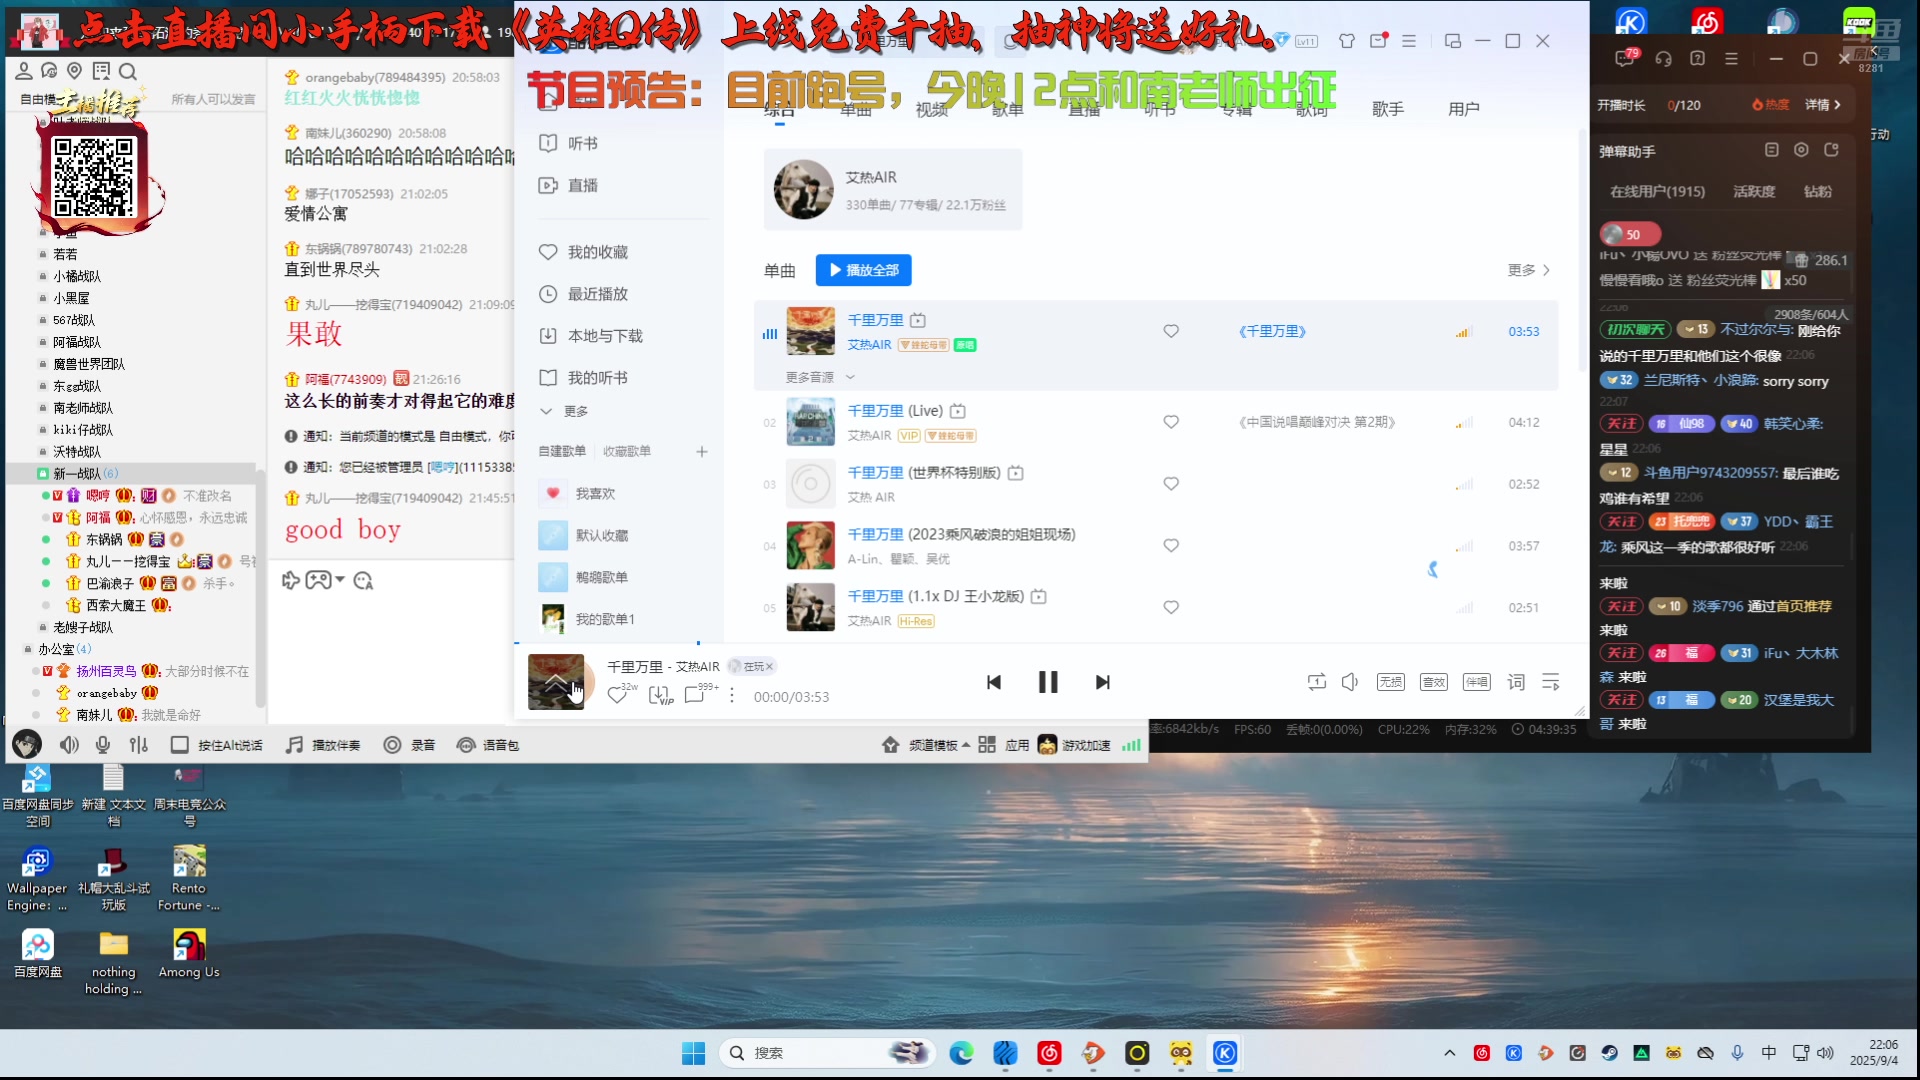Screen dimensions: 1920x1080
Task: Open the skin shirt icon in music player title bar
Action: click(x=1346, y=41)
